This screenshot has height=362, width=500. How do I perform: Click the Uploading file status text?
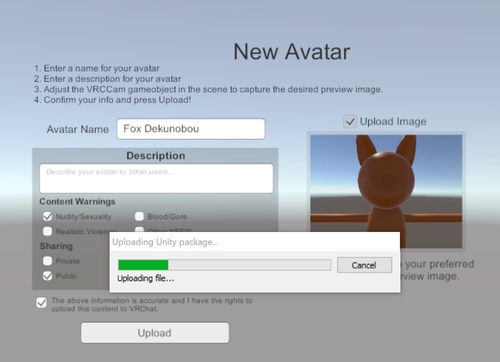[146, 278]
